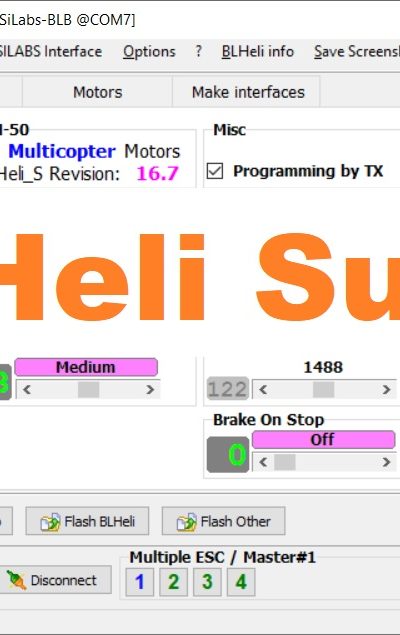Click the Flash Other icon button

tap(223, 521)
